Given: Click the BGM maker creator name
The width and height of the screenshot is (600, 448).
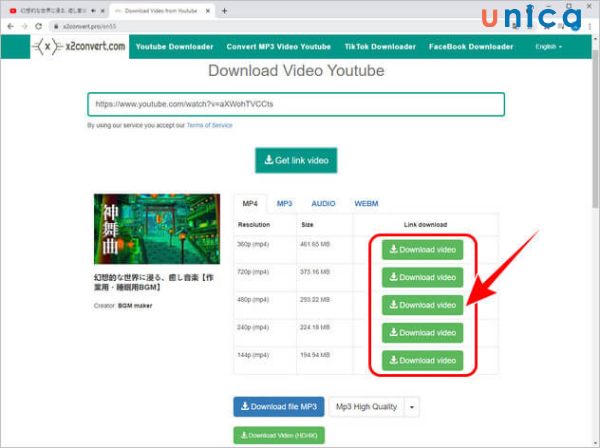Looking at the screenshot, I should [x=135, y=306].
